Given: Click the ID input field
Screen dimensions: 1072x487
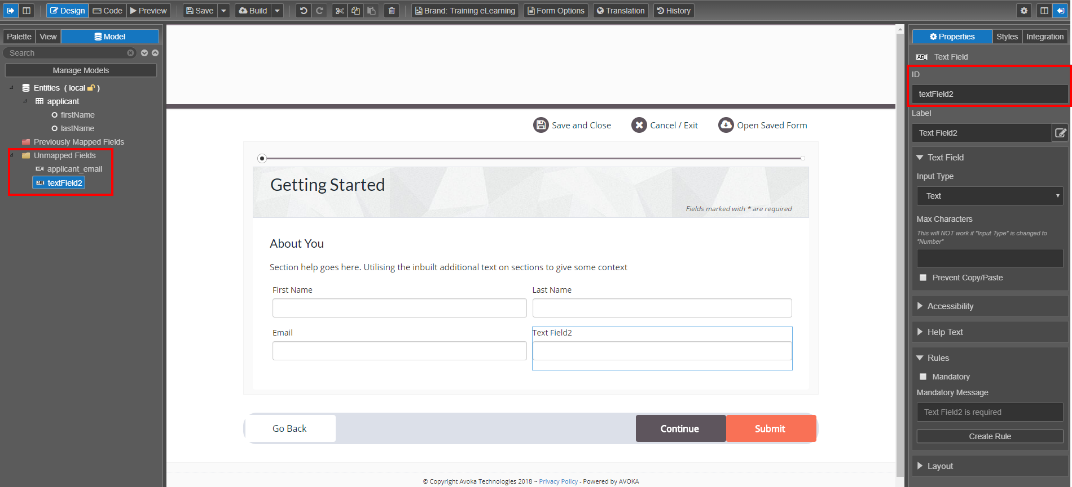Looking at the screenshot, I should coord(989,94).
